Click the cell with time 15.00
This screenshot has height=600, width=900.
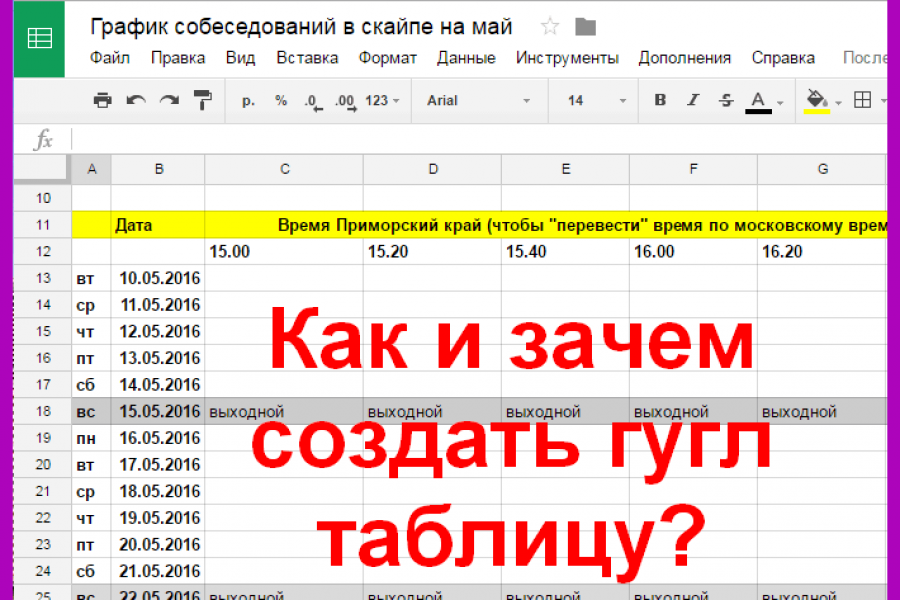pyautogui.click(x=284, y=251)
